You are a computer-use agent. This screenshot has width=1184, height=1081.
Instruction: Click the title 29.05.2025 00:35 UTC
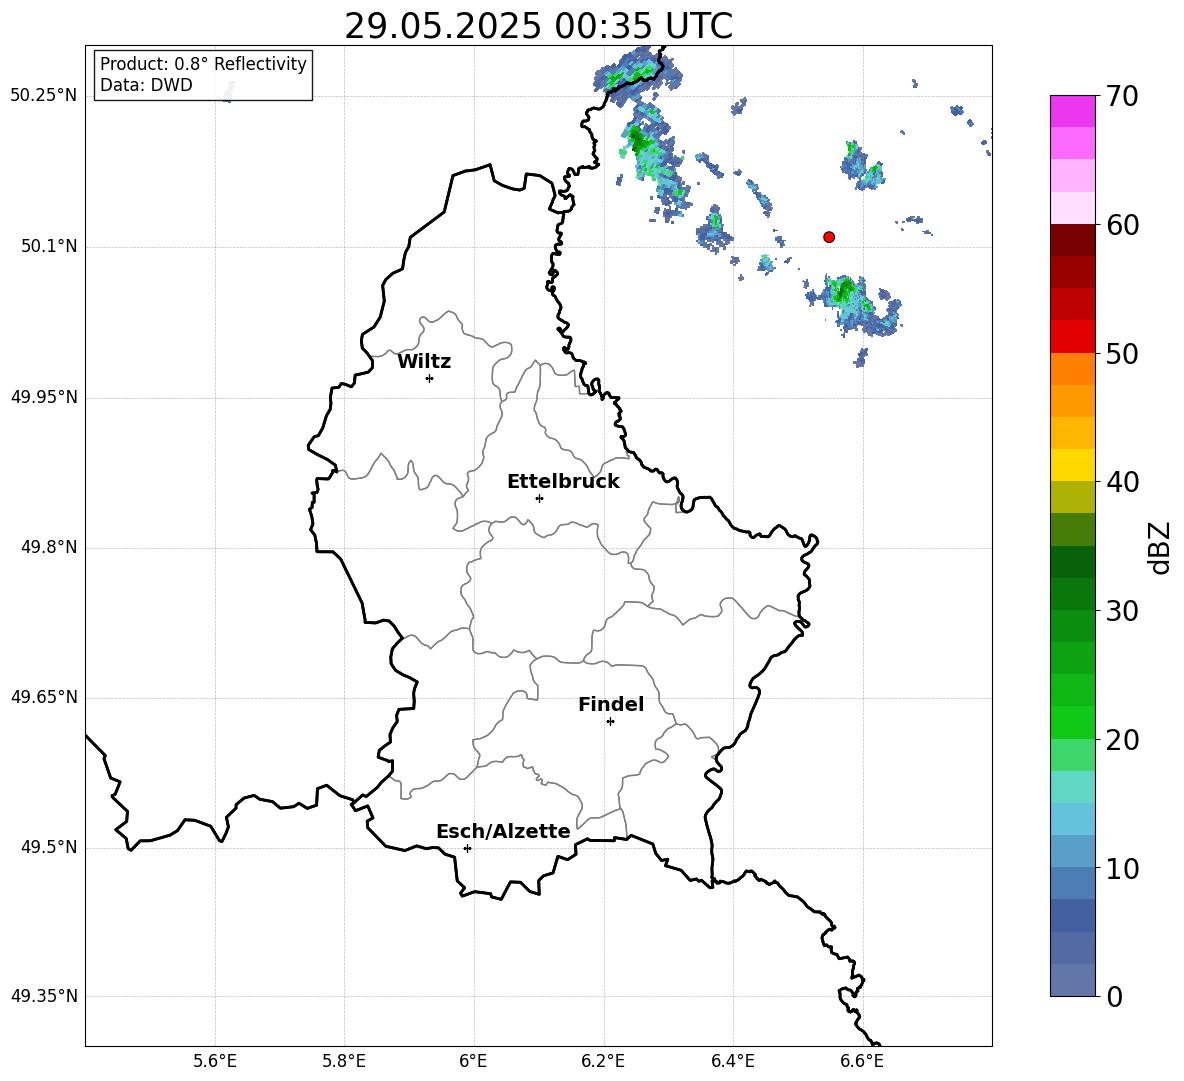[x=538, y=26]
